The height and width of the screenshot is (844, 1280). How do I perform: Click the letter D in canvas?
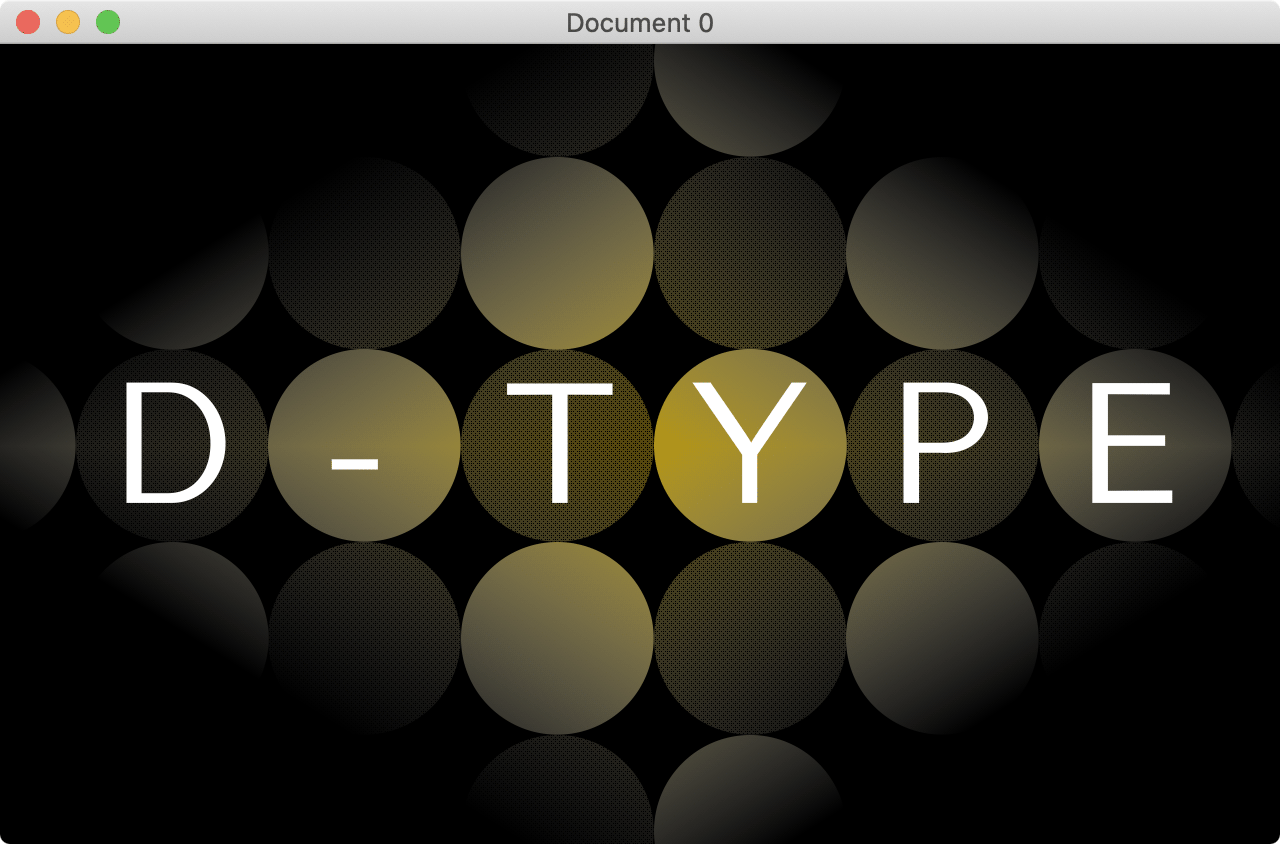point(174,444)
